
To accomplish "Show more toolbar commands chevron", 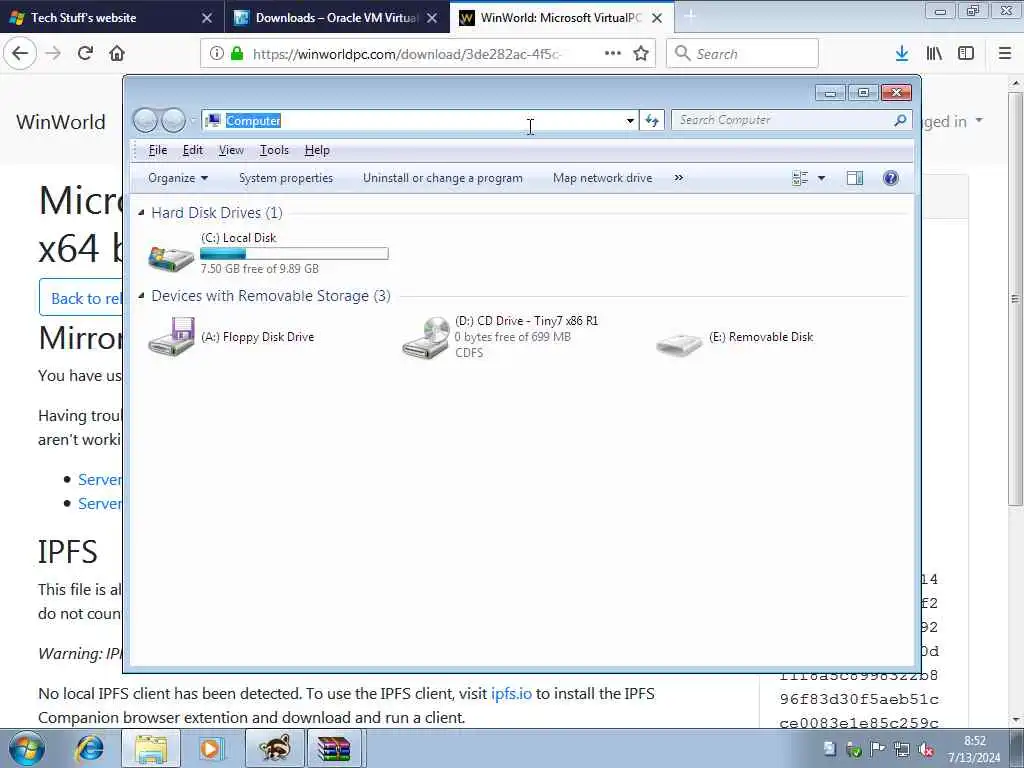I will [679, 178].
